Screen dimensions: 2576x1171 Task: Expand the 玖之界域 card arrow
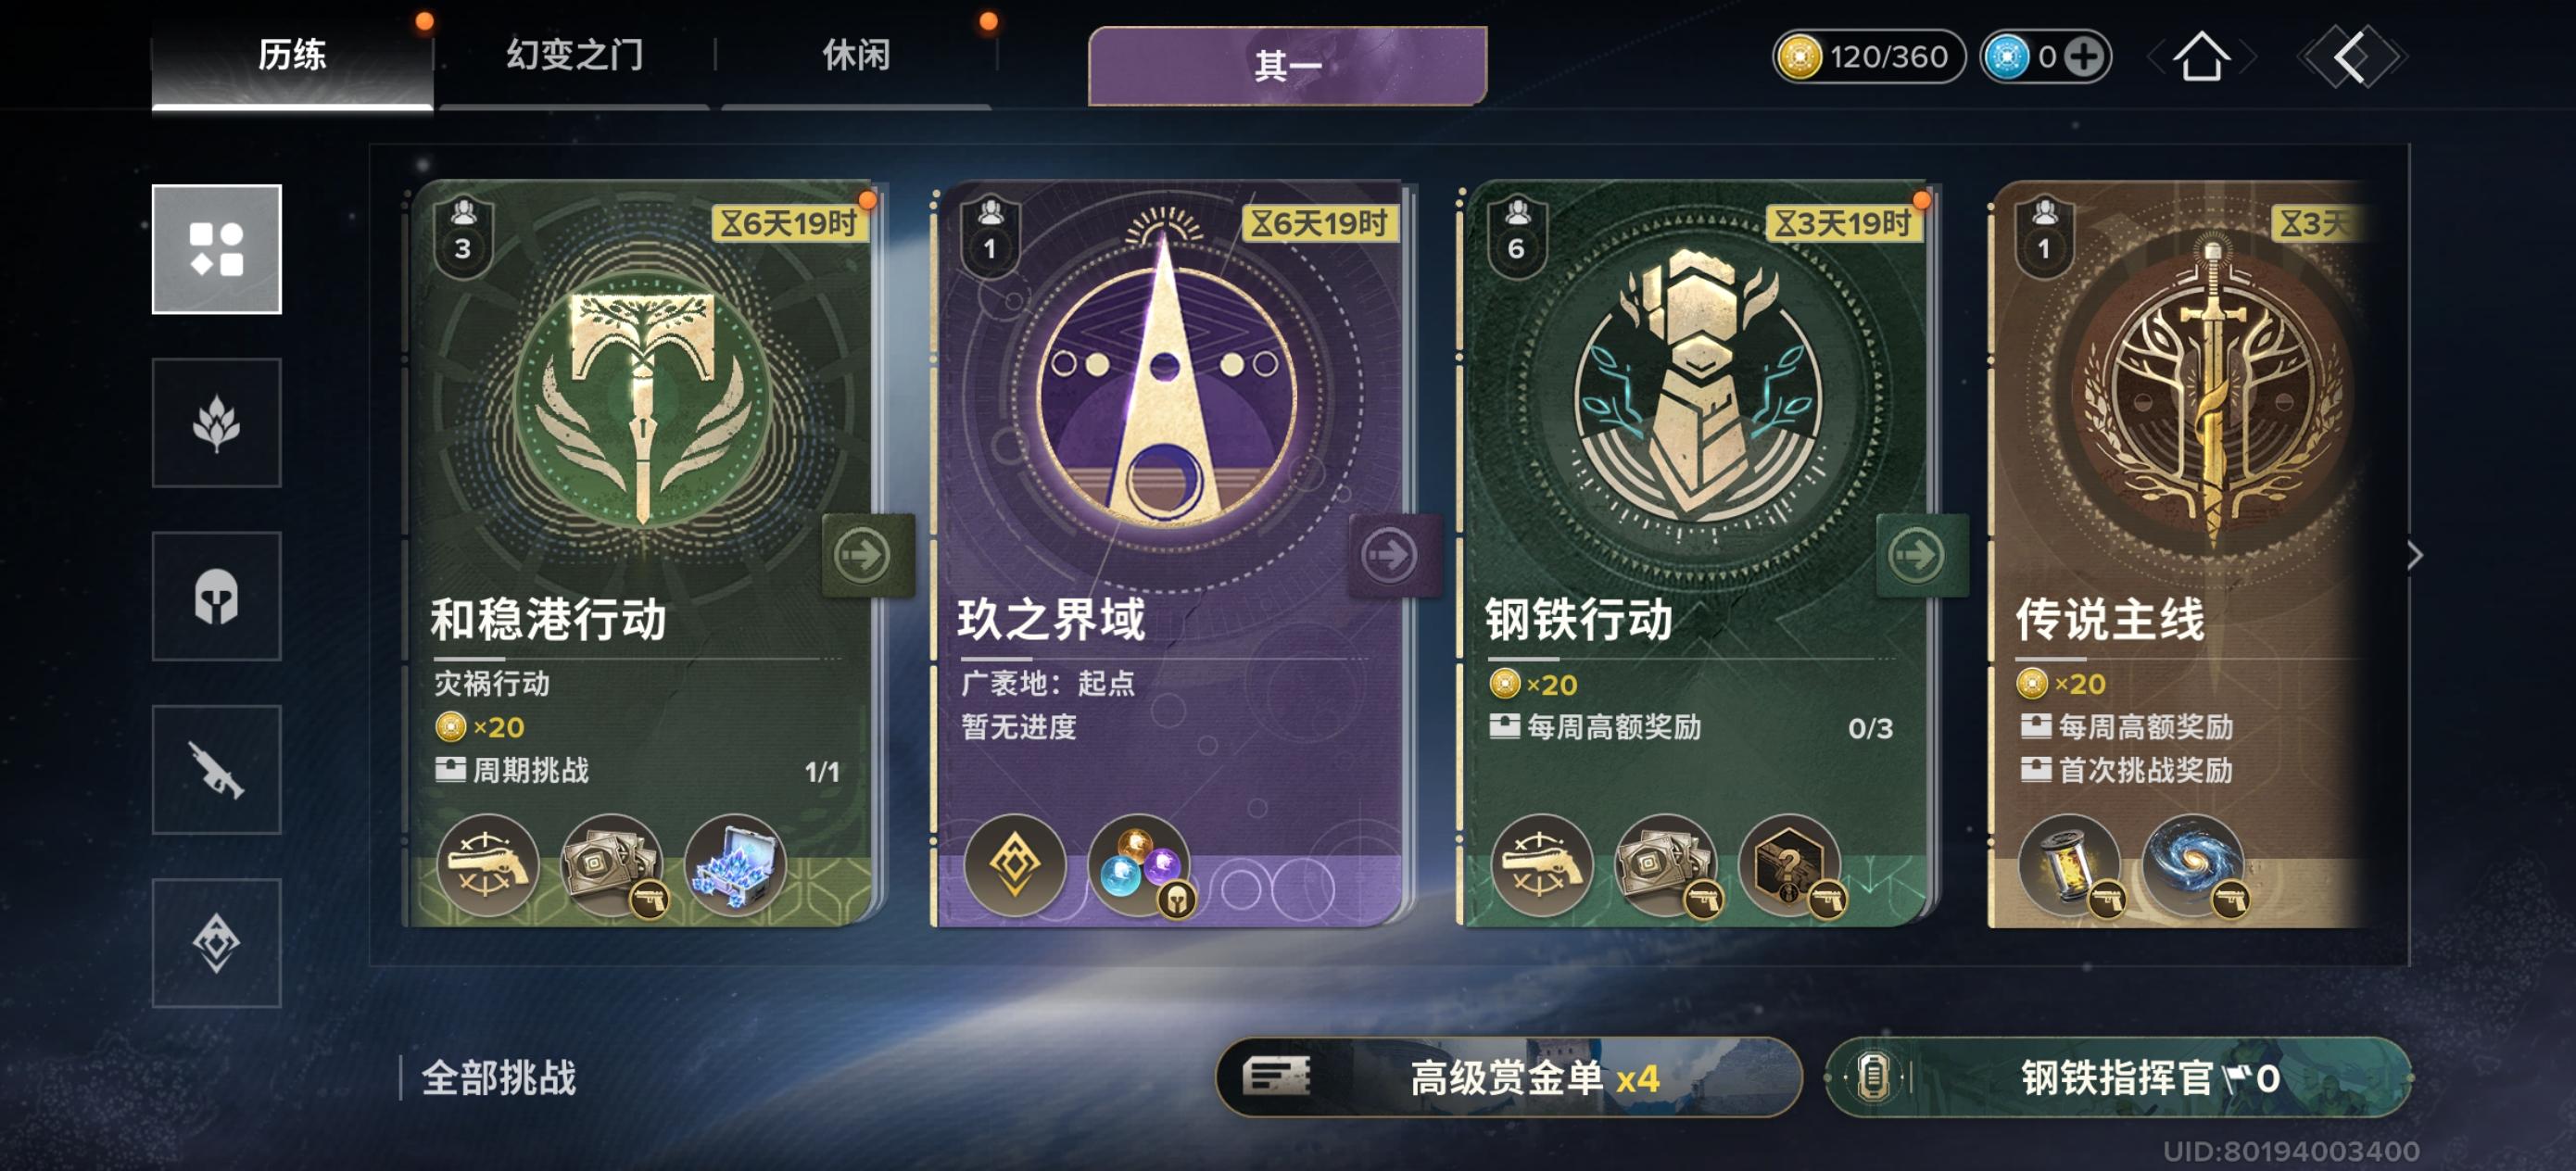point(1393,555)
